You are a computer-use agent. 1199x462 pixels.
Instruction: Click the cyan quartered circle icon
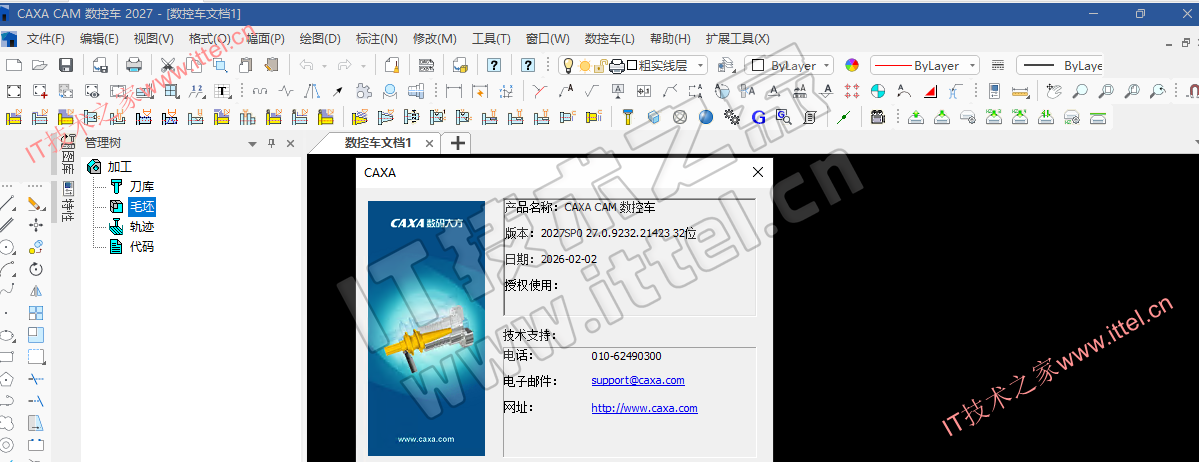[x=879, y=91]
